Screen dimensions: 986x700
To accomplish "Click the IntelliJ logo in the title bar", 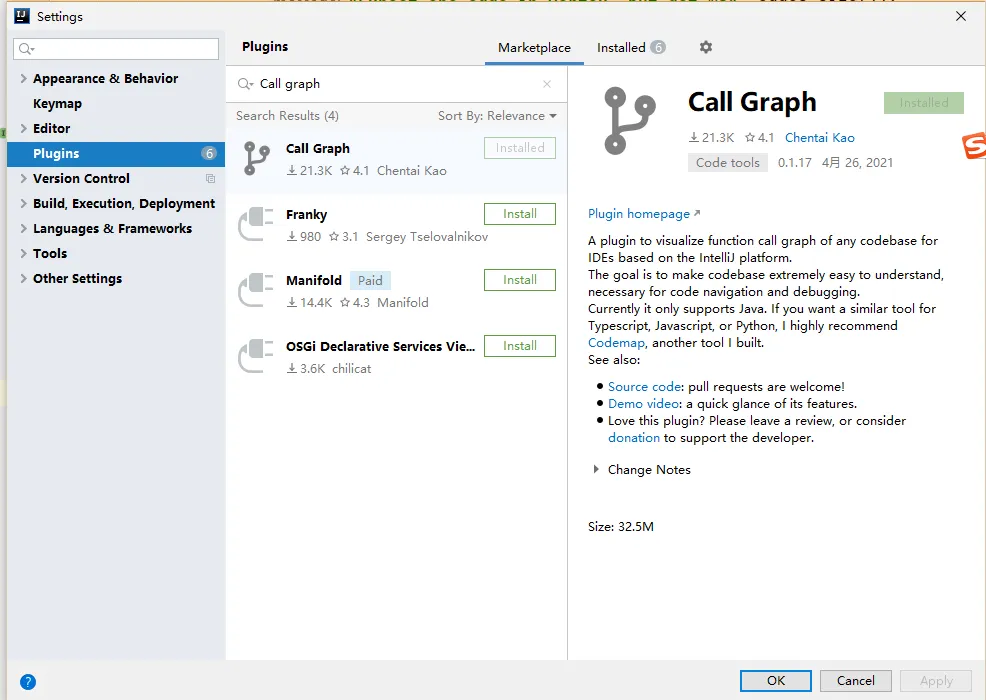I will pyautogui.click(x=22, y=16).
